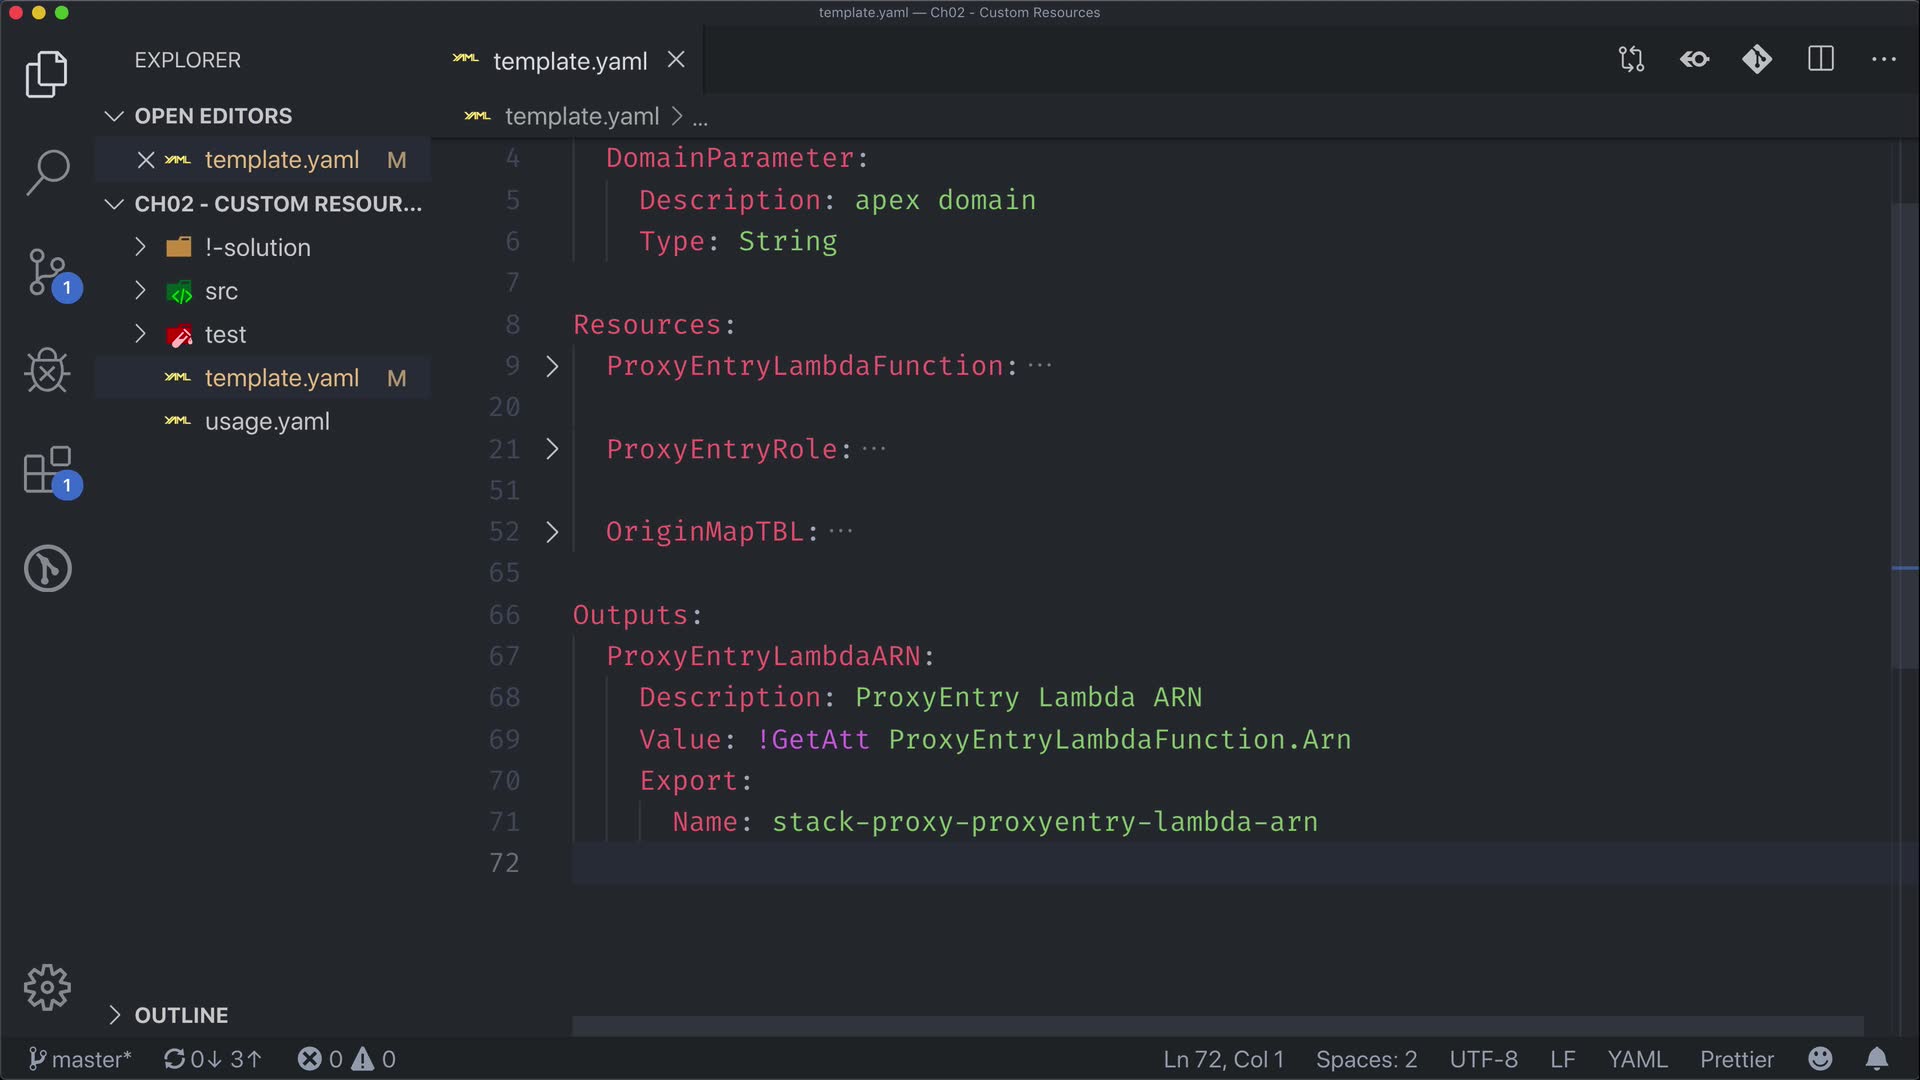This screenshot has width=1920, height=1080.
Task: Click the horizontal scrollbar under editor
Action: click(1216, 1026)
